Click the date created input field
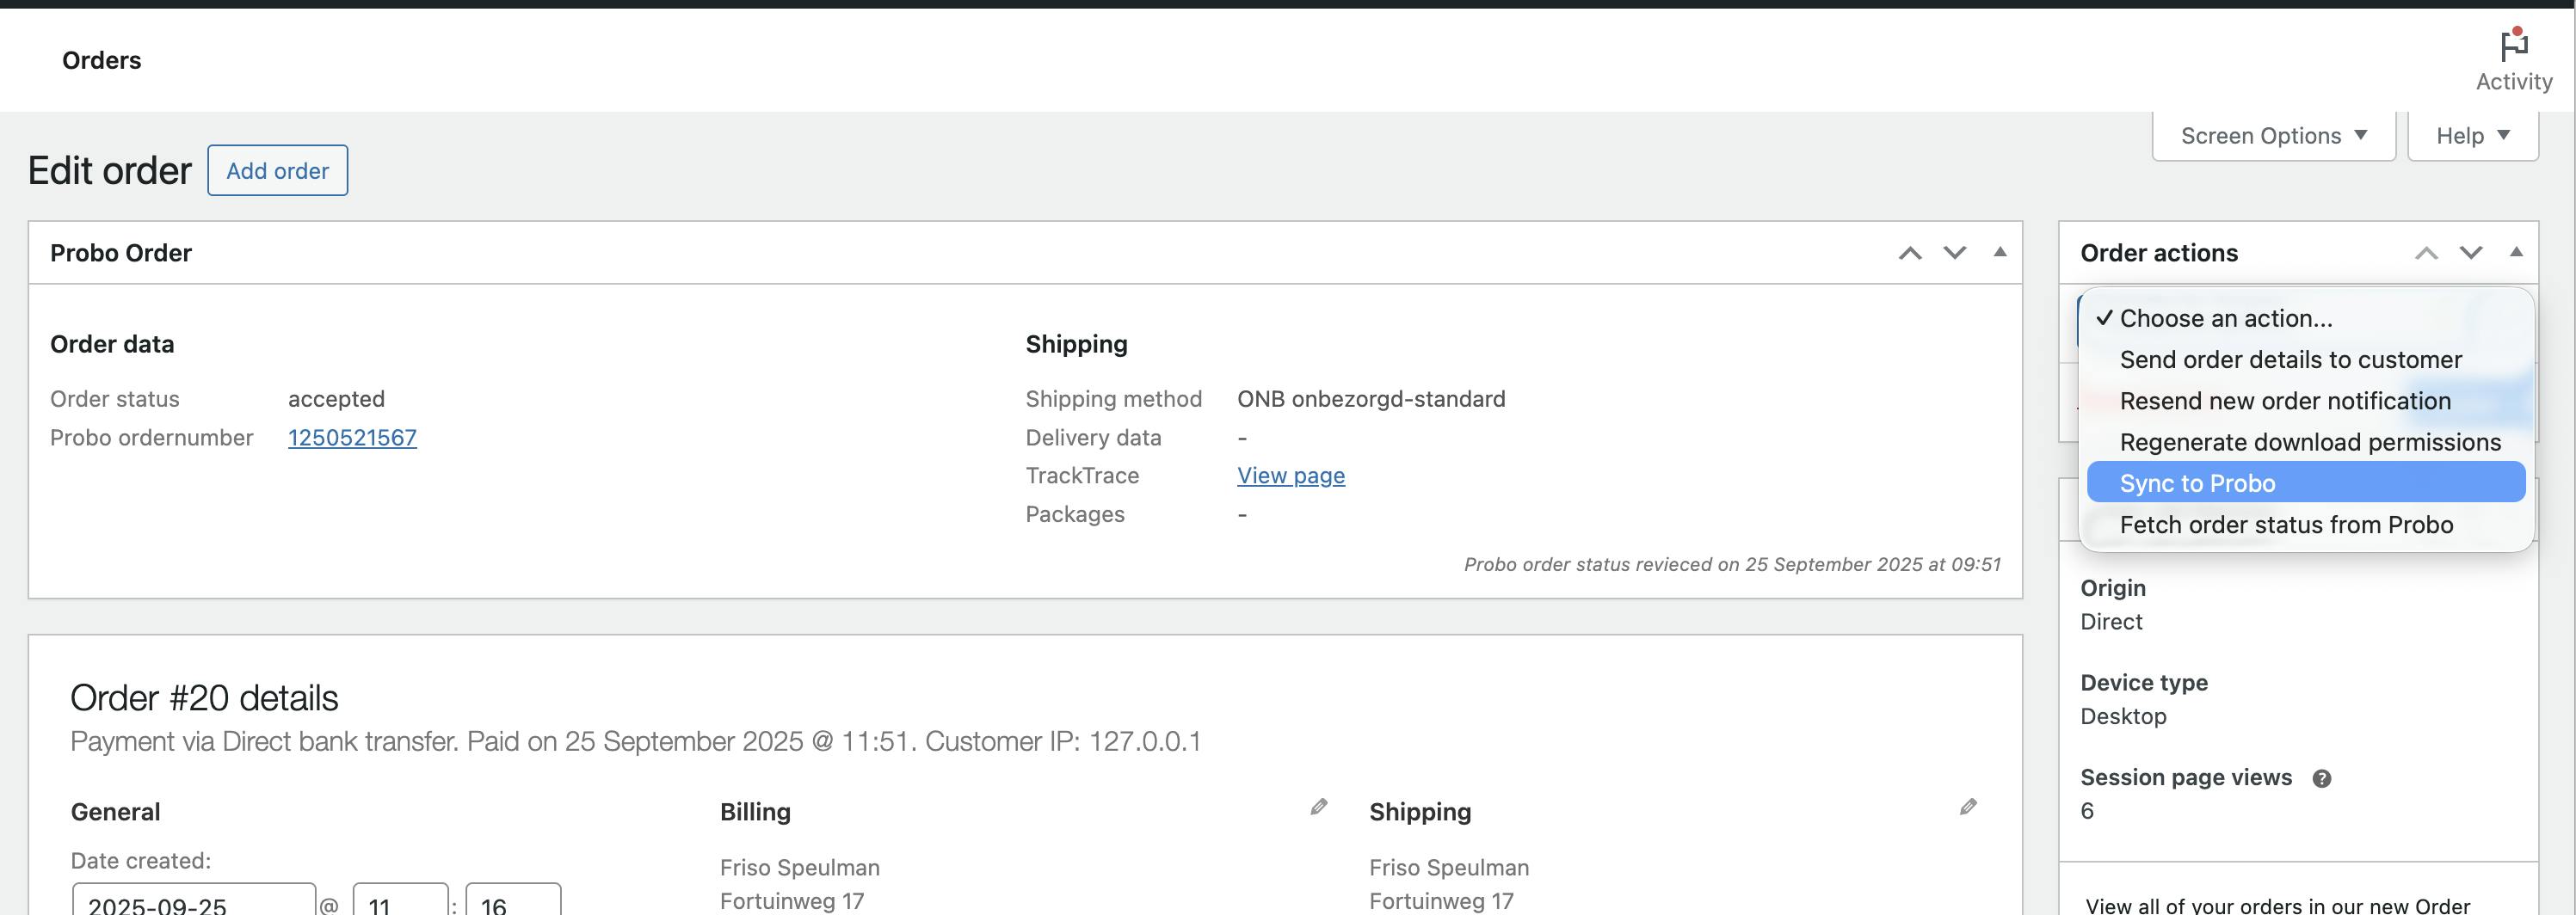 193,903
